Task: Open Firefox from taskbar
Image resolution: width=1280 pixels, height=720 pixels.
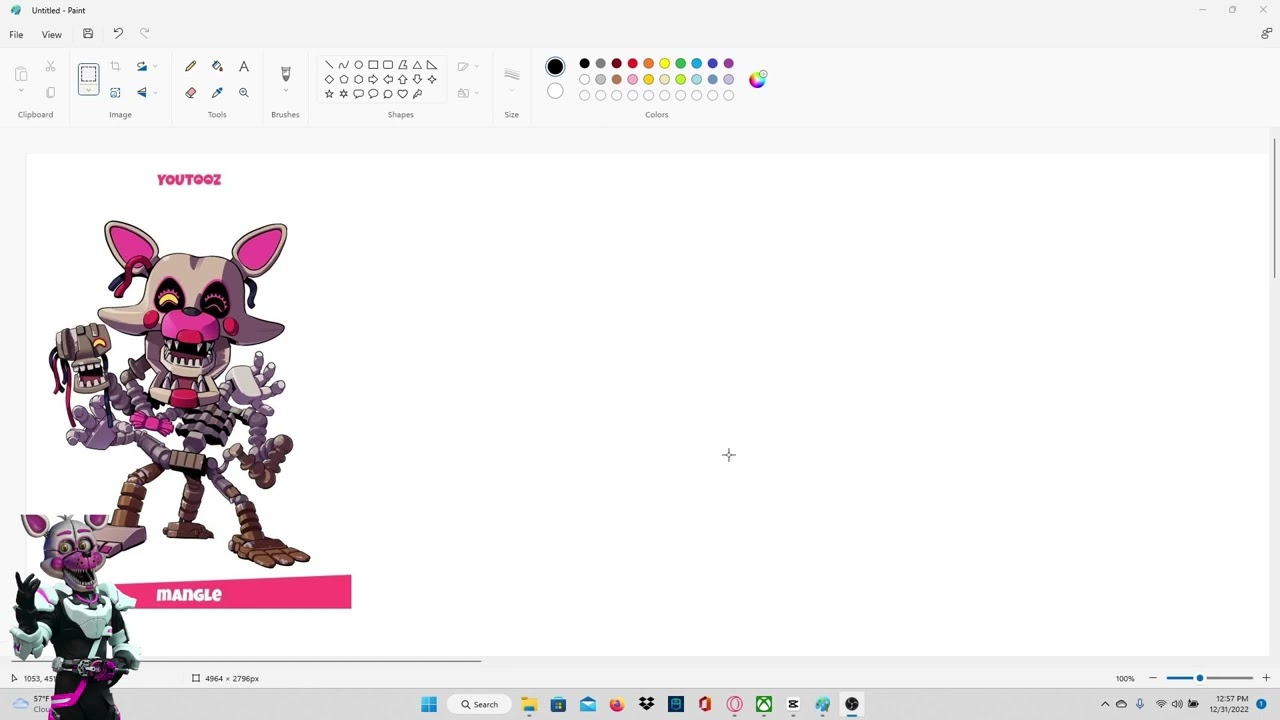Action: pos(617,704)
